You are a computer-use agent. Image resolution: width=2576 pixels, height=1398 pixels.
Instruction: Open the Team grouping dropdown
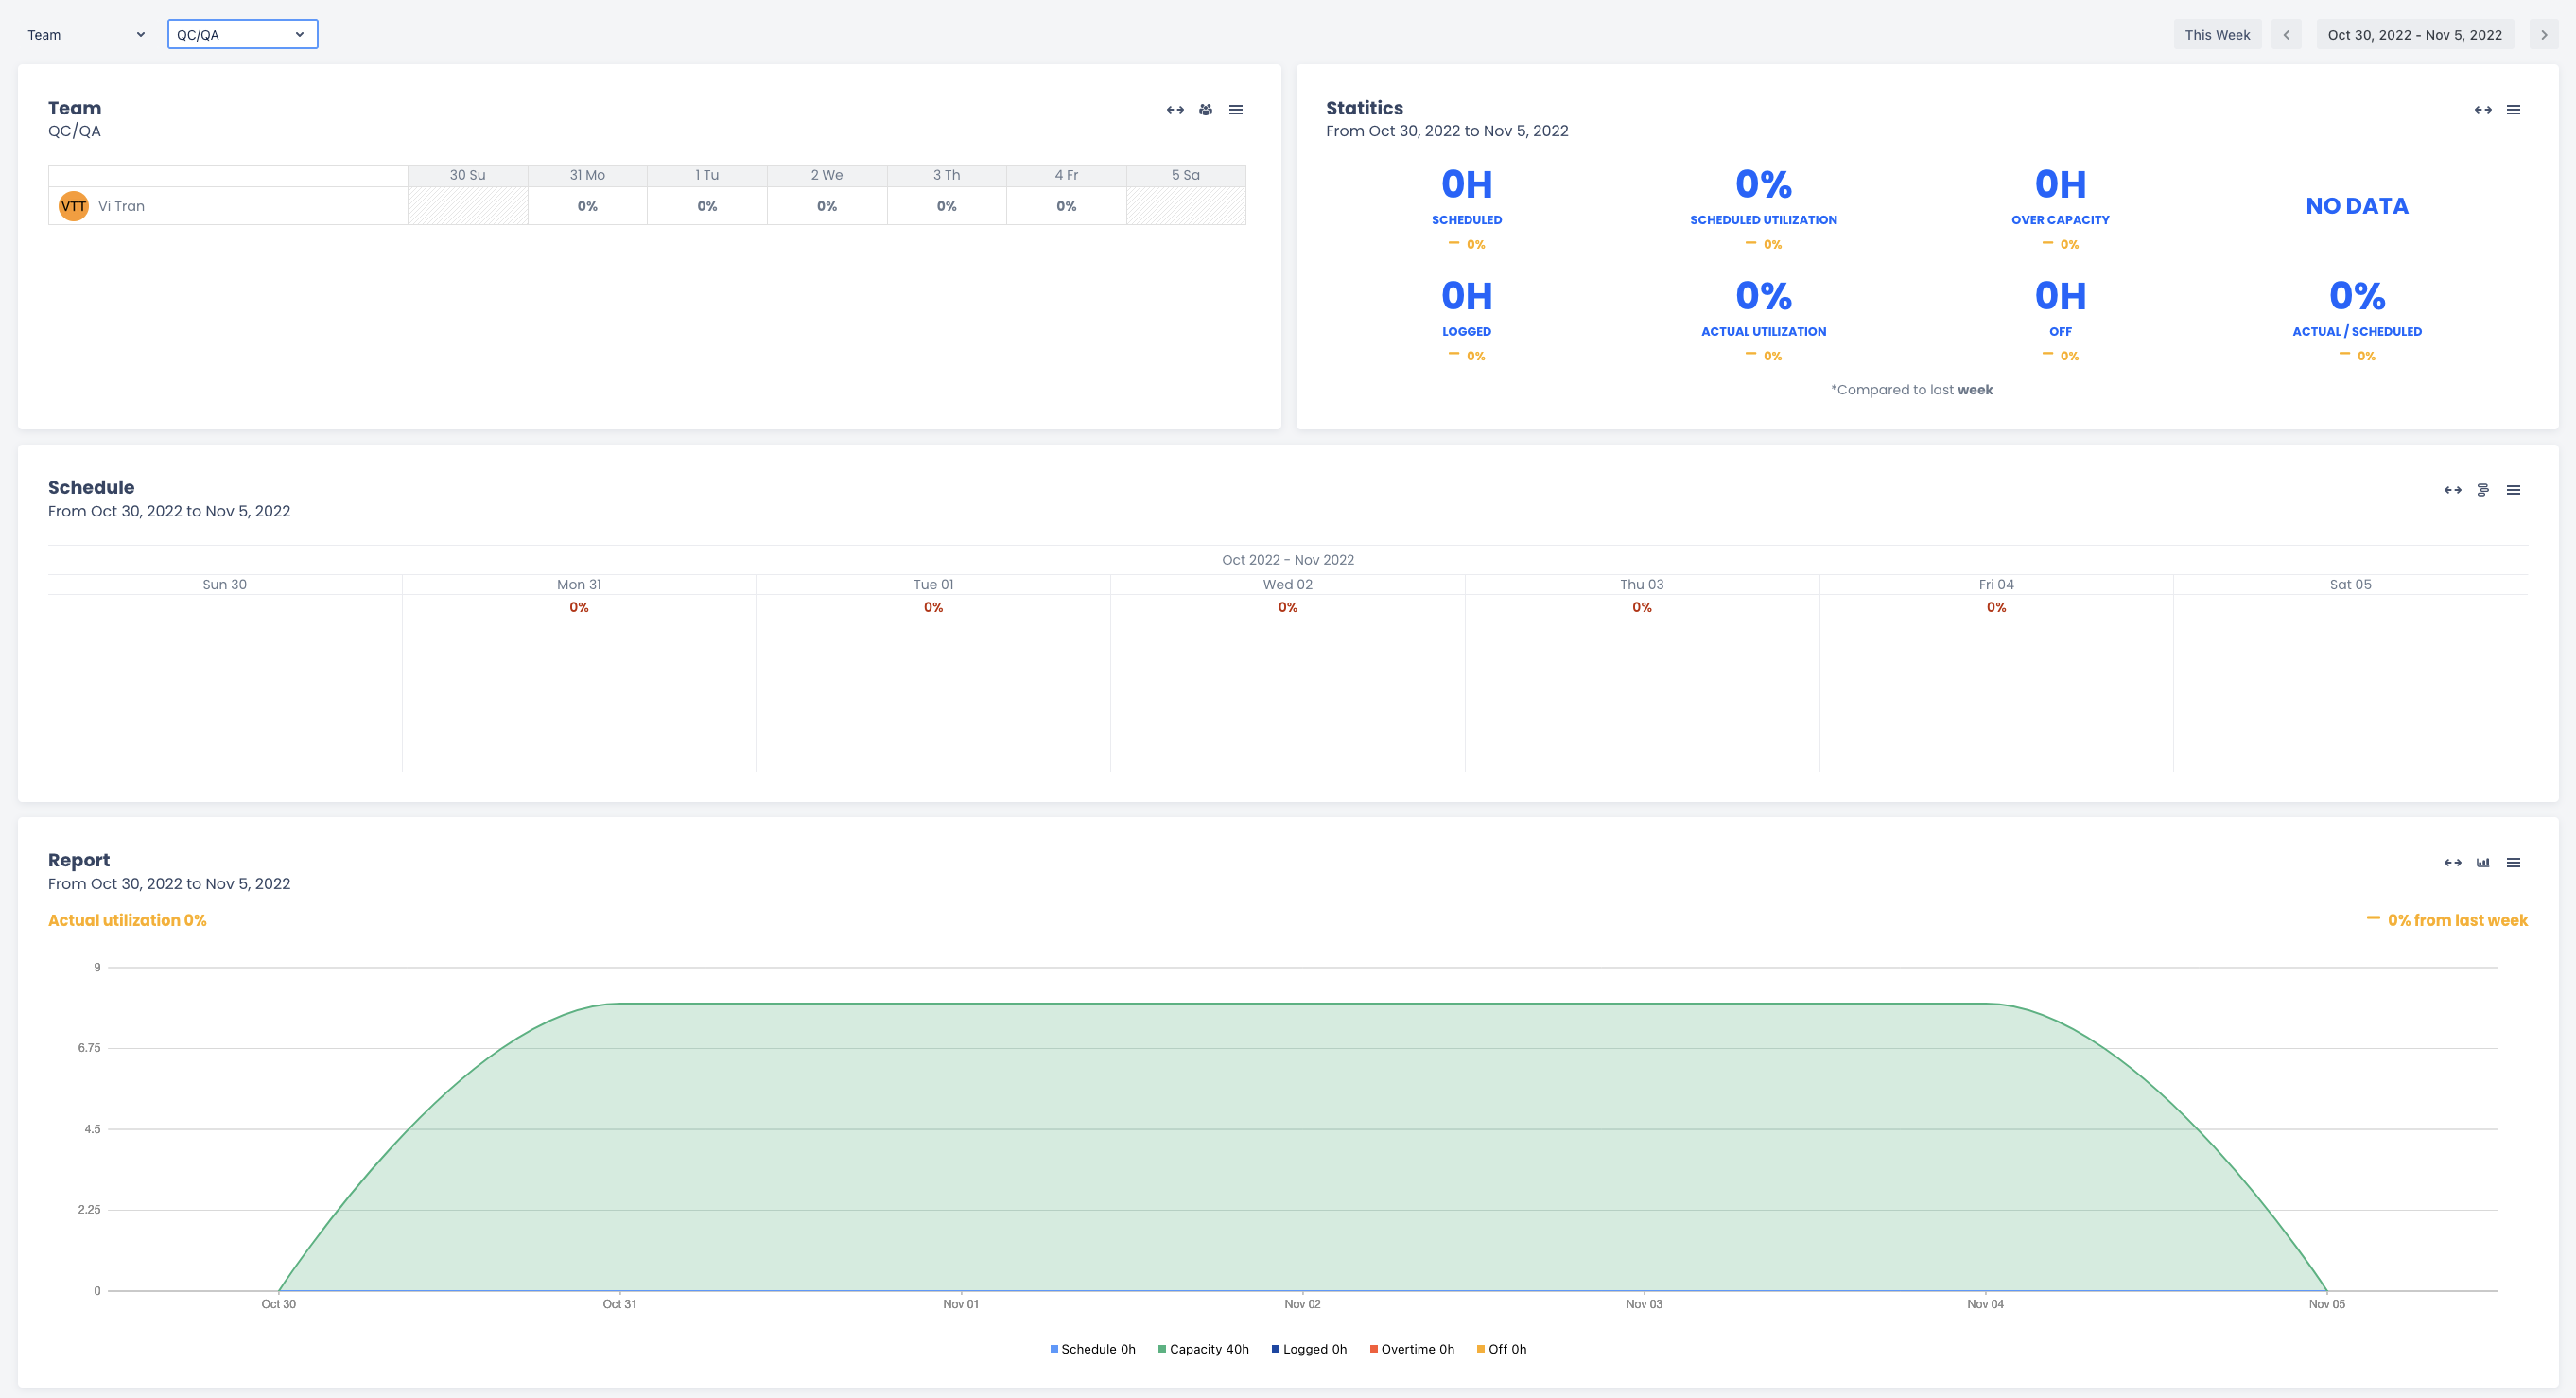tap(86, 35)
